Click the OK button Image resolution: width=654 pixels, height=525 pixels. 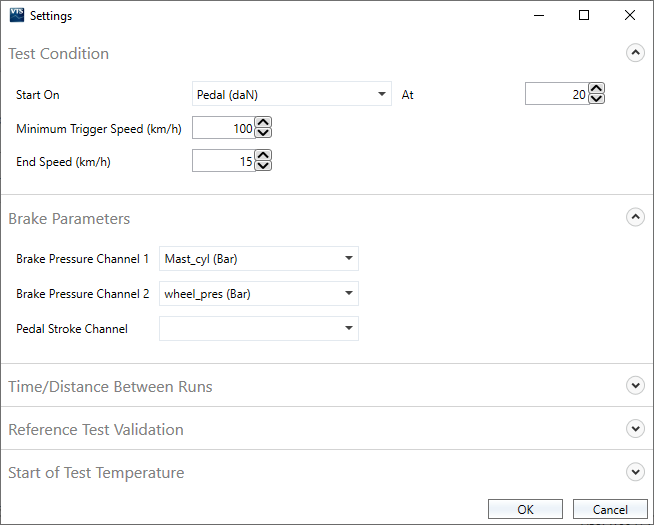pyautogui.click(x=525, y=509)
